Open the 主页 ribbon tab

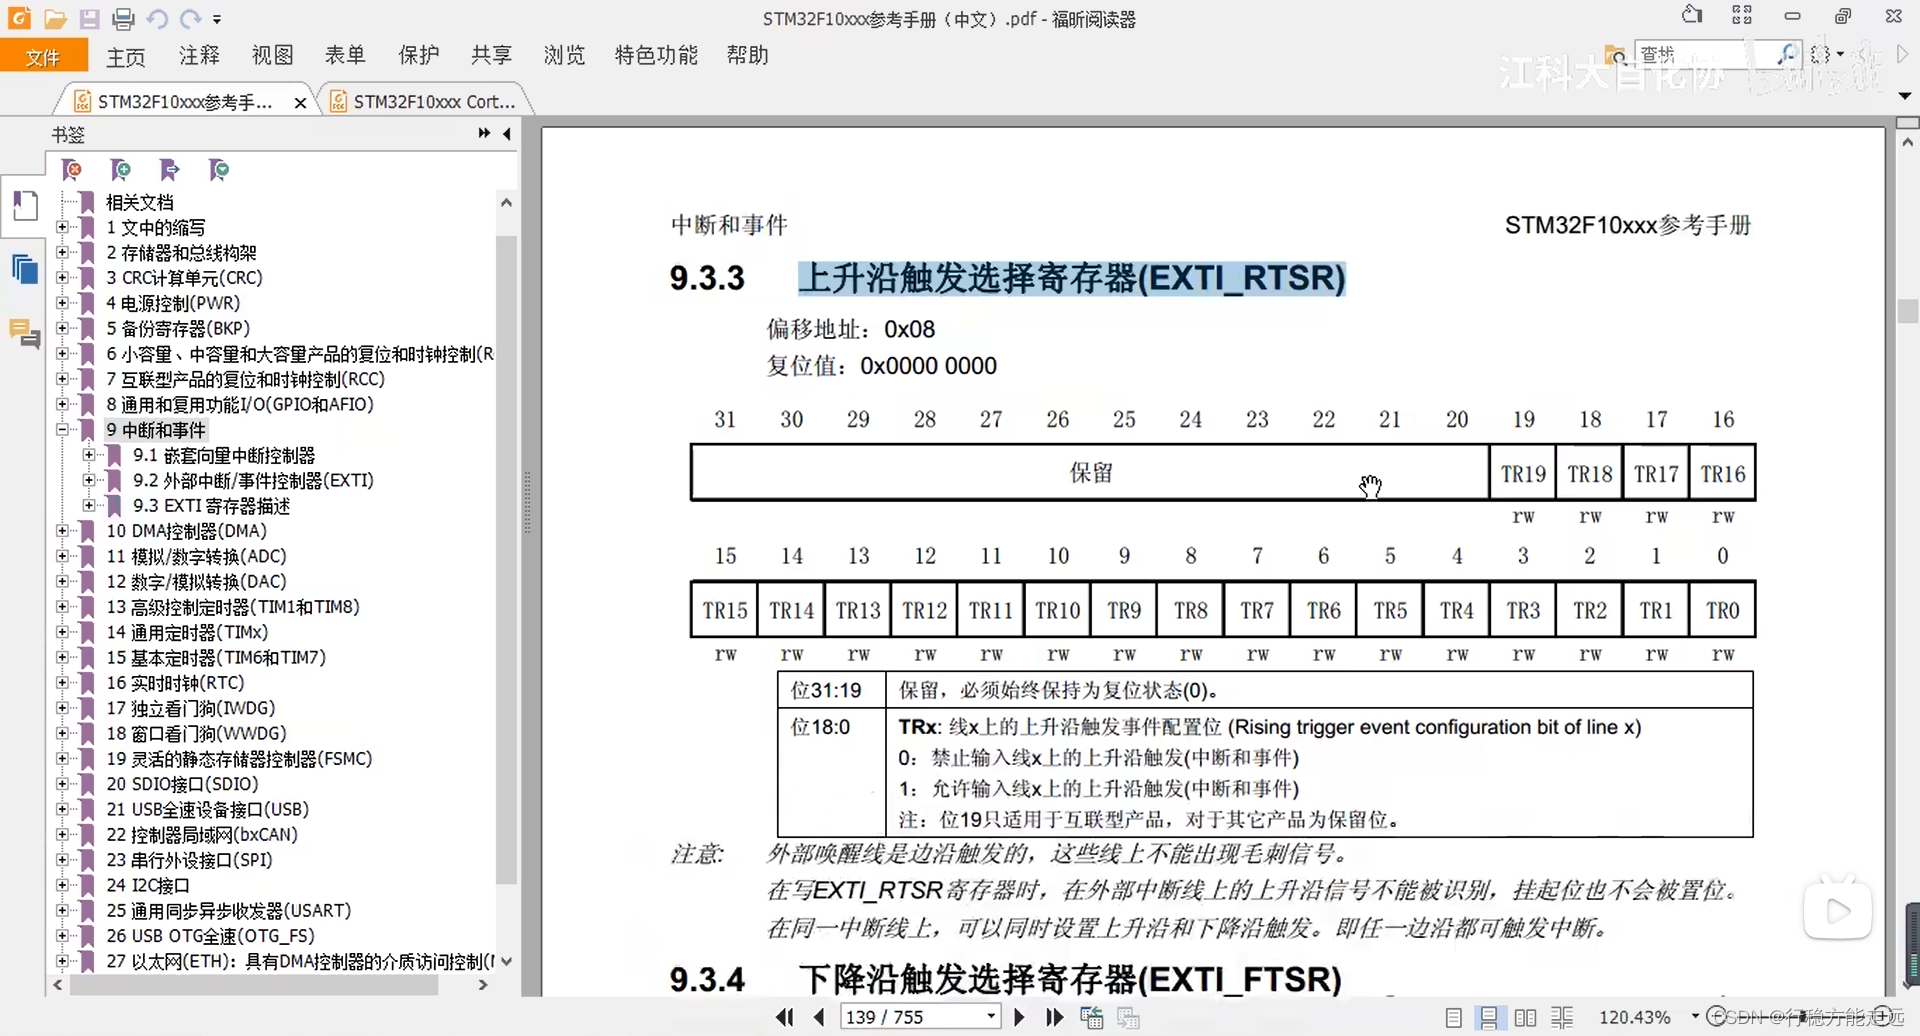point(126,56)
